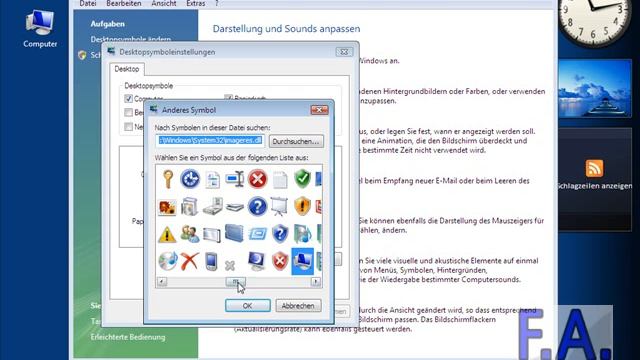Confirm with OK in Anderes Symbol

pos(247,306)
